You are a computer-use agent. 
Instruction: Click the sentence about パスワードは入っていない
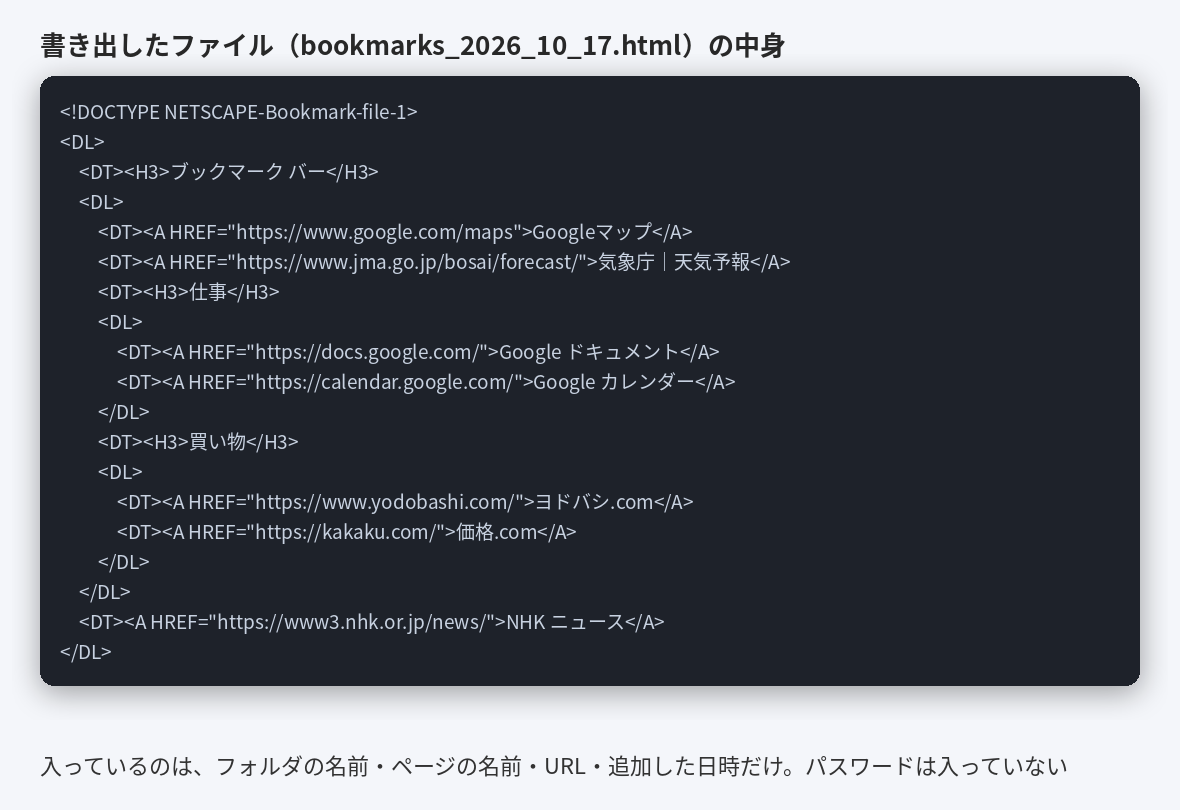[x=554, y=766]
